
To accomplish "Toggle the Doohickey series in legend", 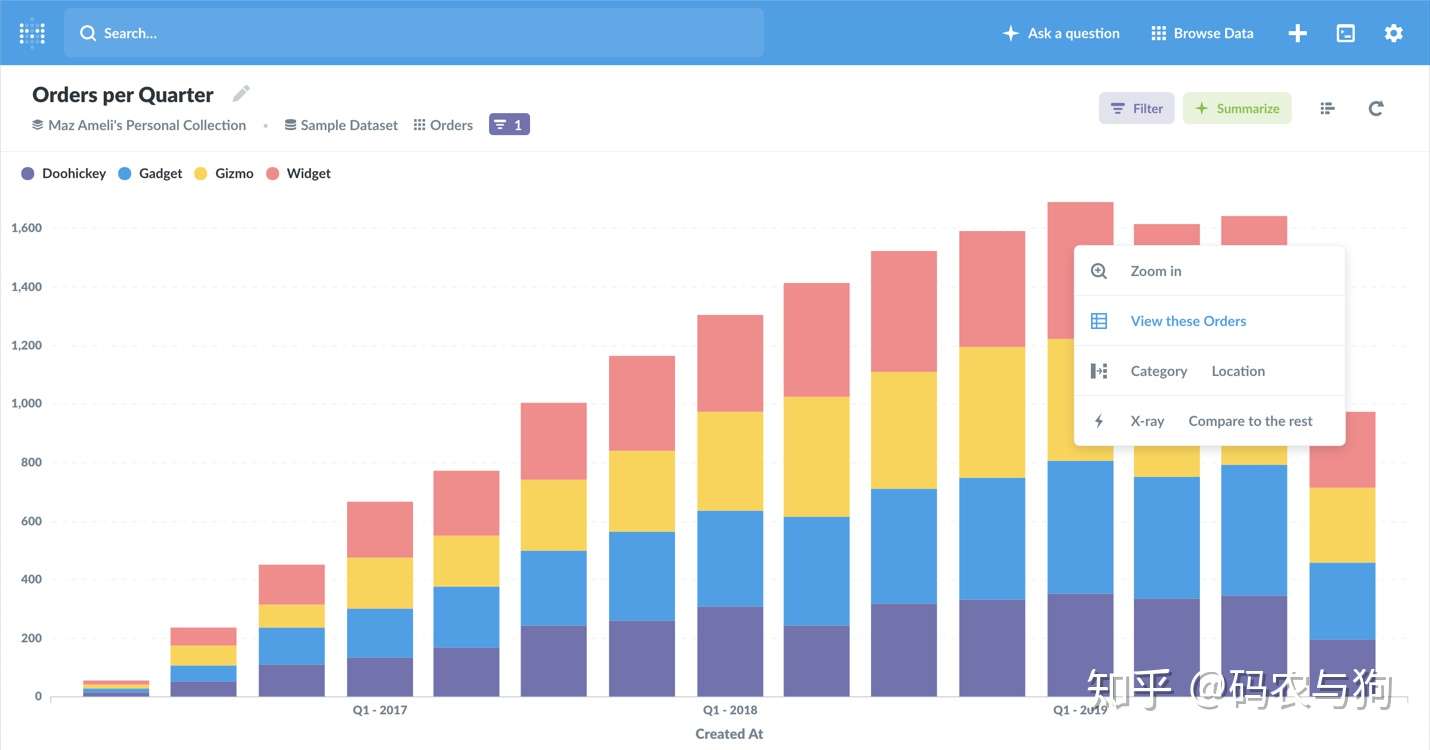I will tap(64, 173).
